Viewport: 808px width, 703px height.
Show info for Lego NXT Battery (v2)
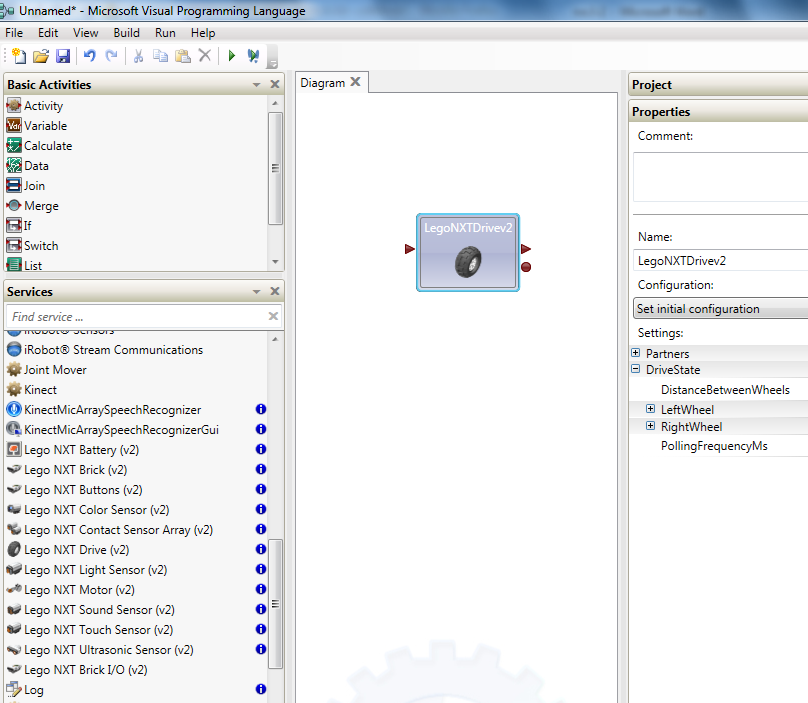(261, 449)
